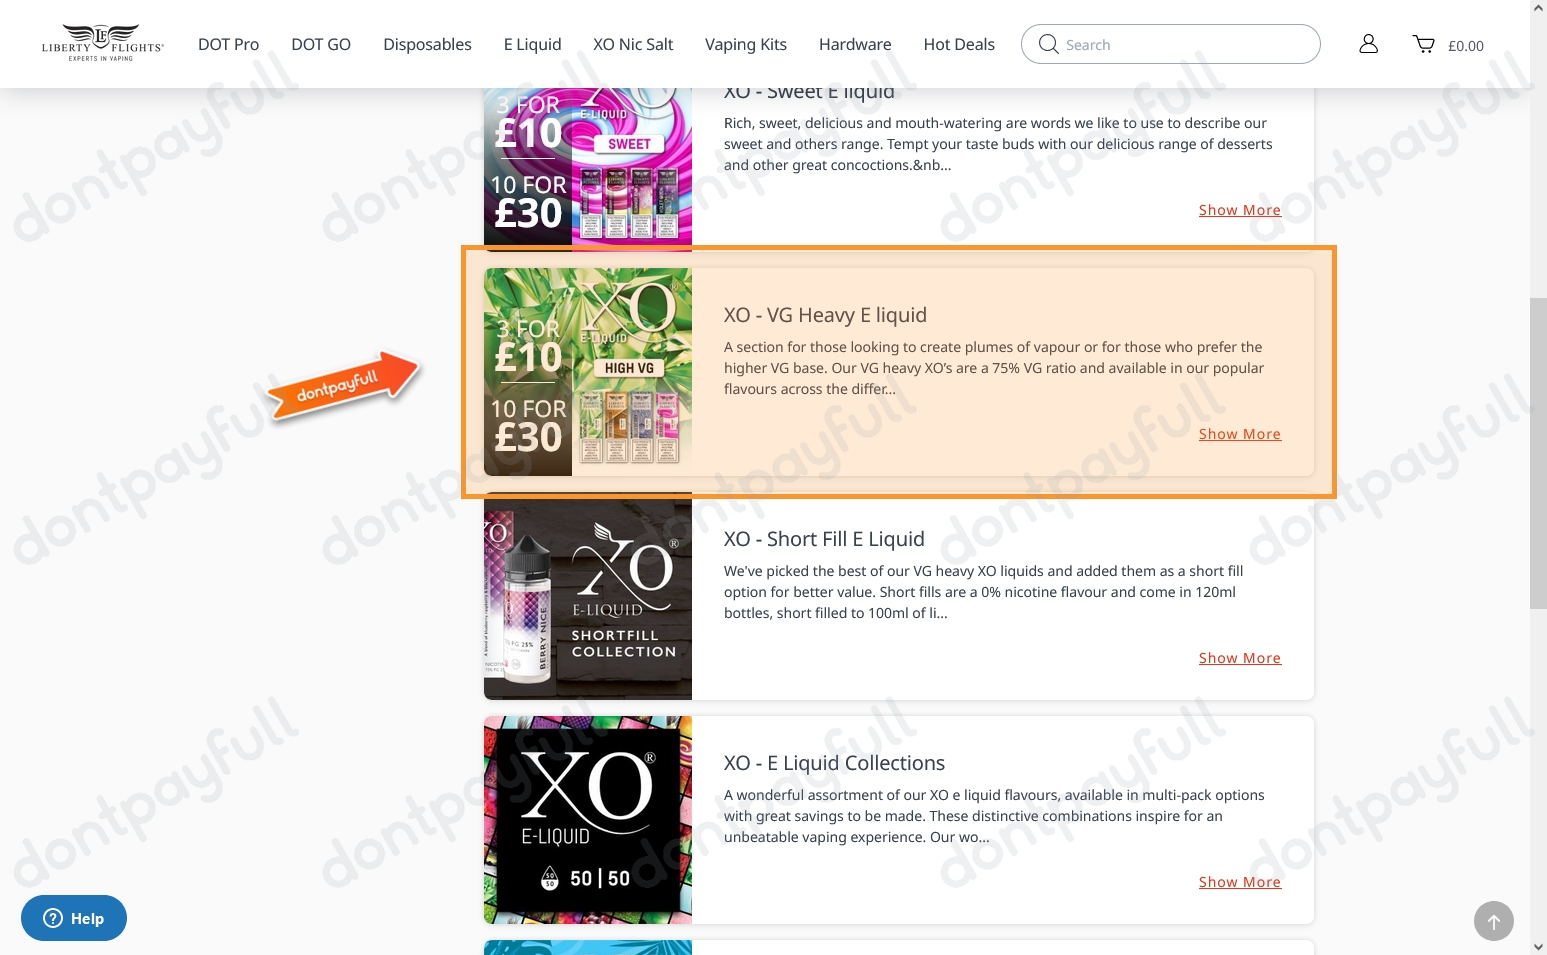Click the Liberty Flights logo
Image resolution: width=1547 pixels, height=955 pixels.
(x=102, y=43)
